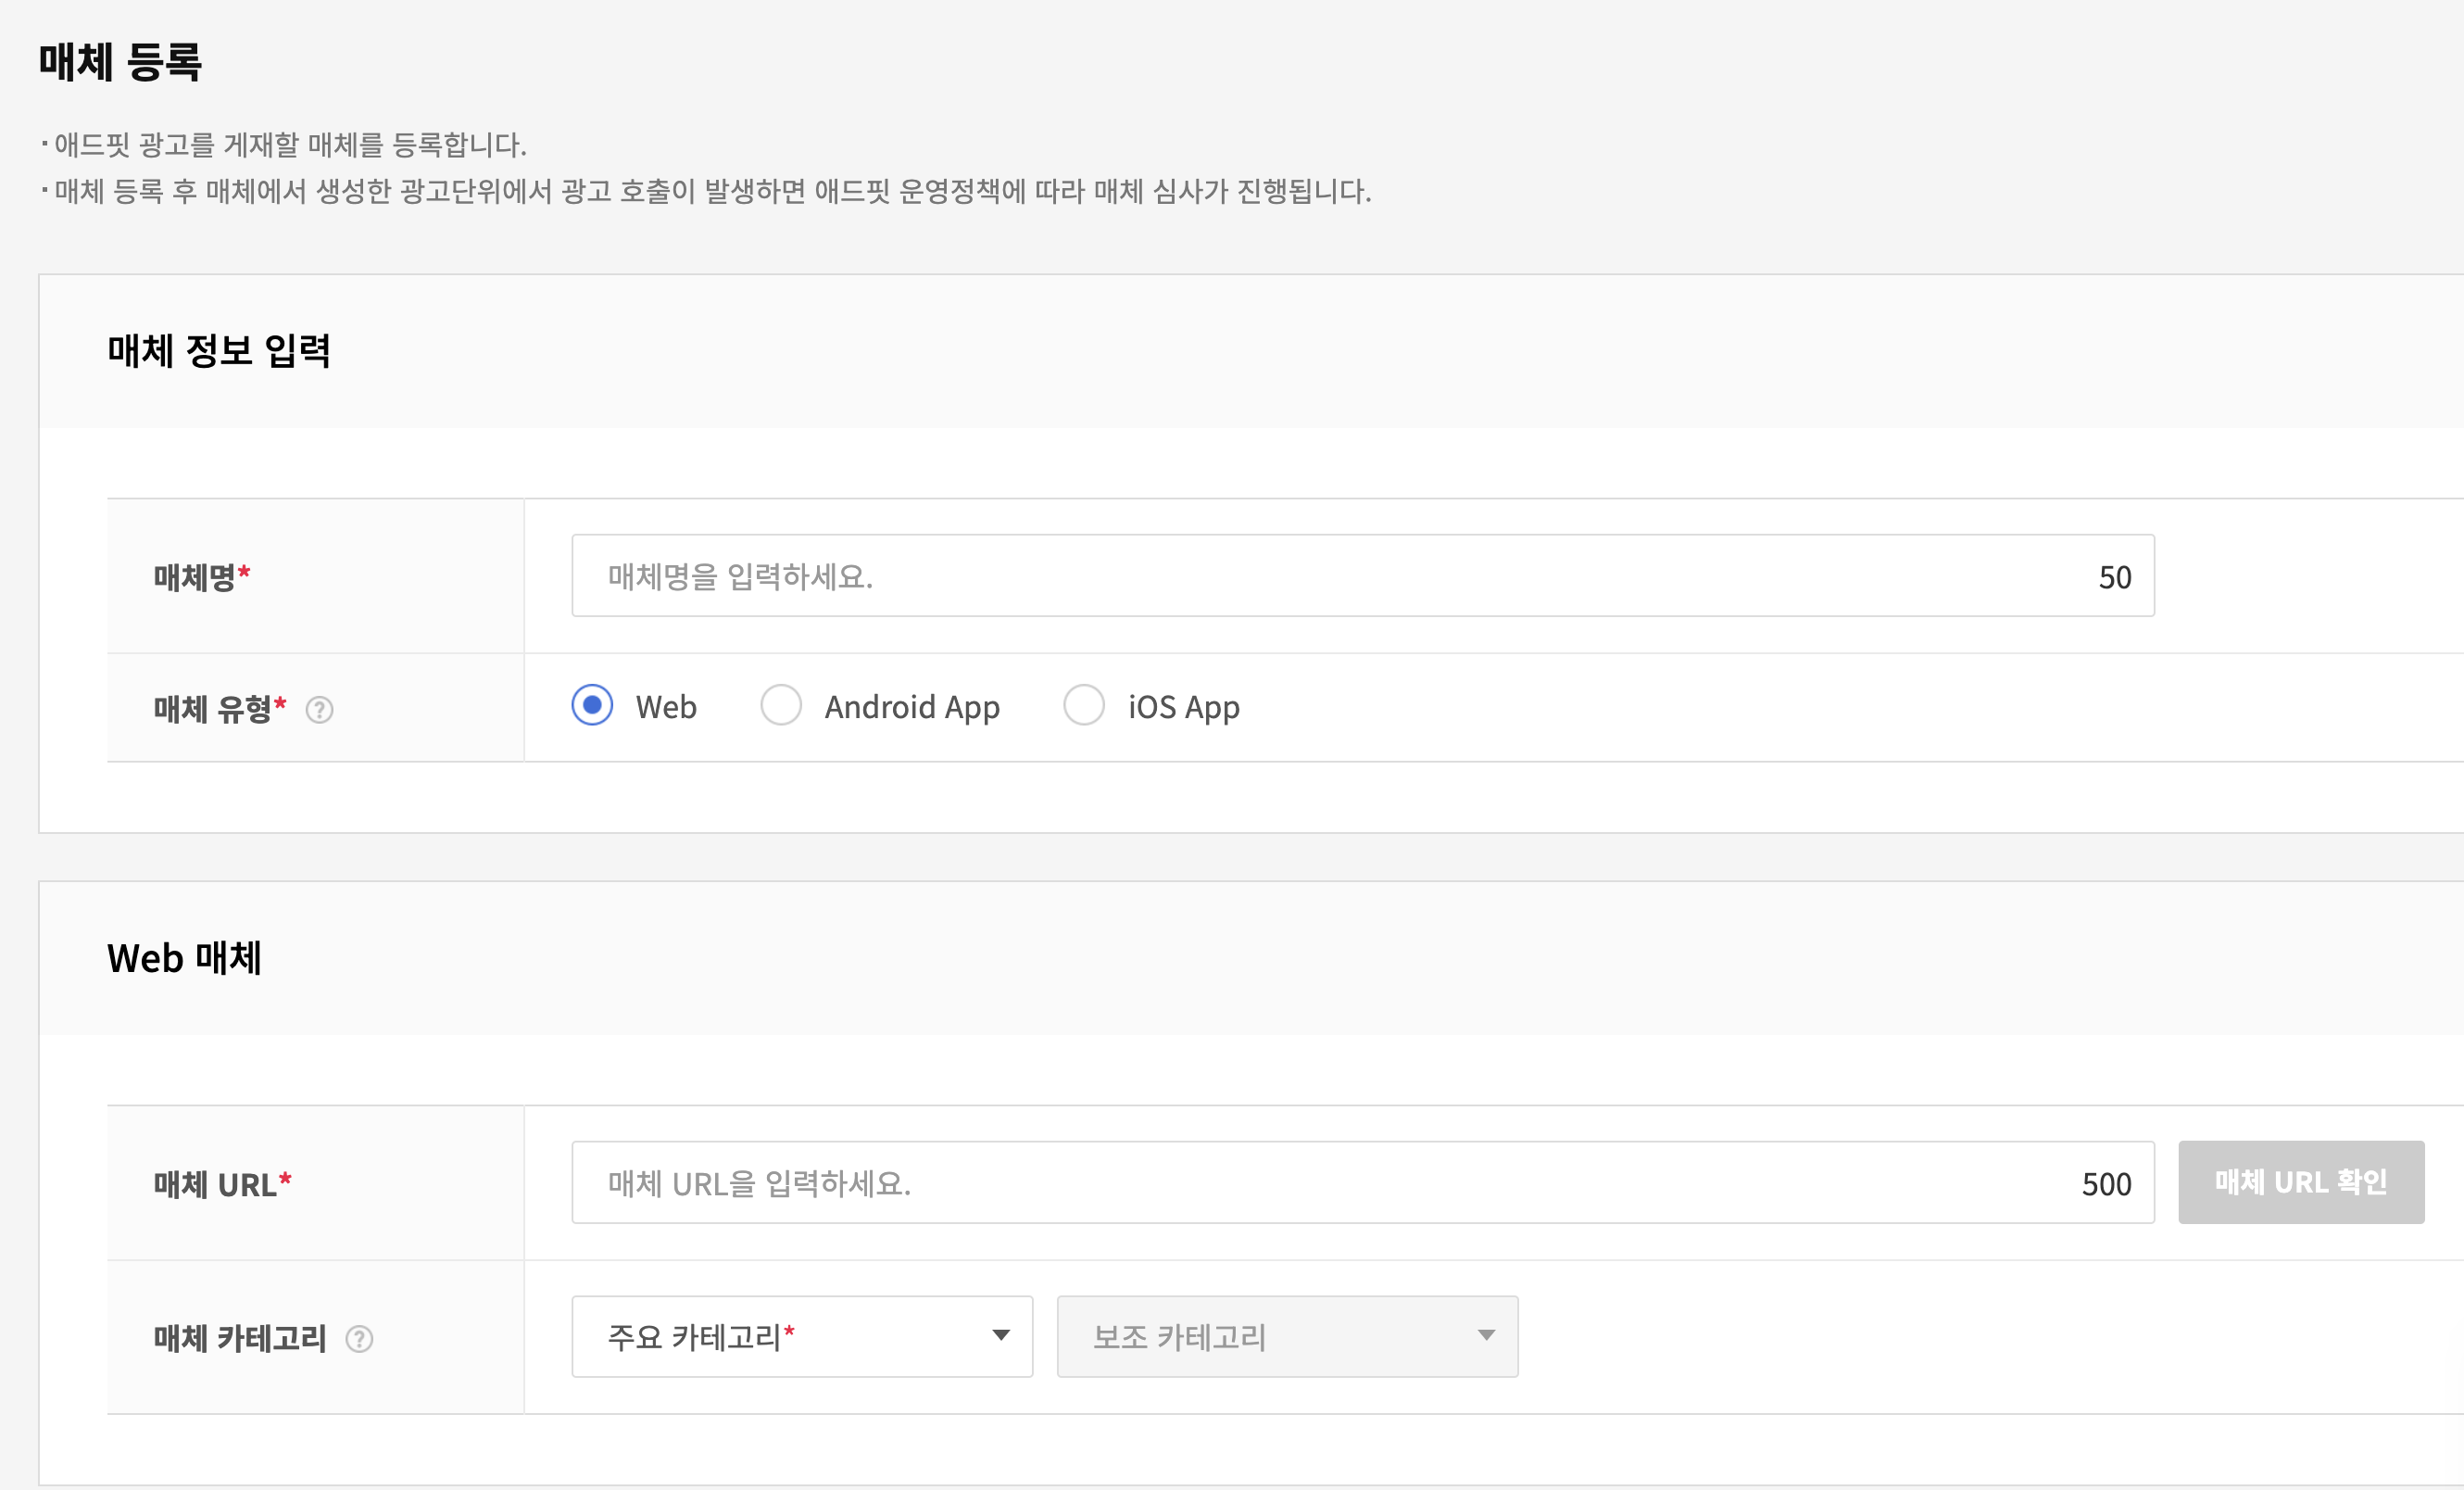Choose the Android App media type
2464x1490 pixels.
[x=781, y=706]
